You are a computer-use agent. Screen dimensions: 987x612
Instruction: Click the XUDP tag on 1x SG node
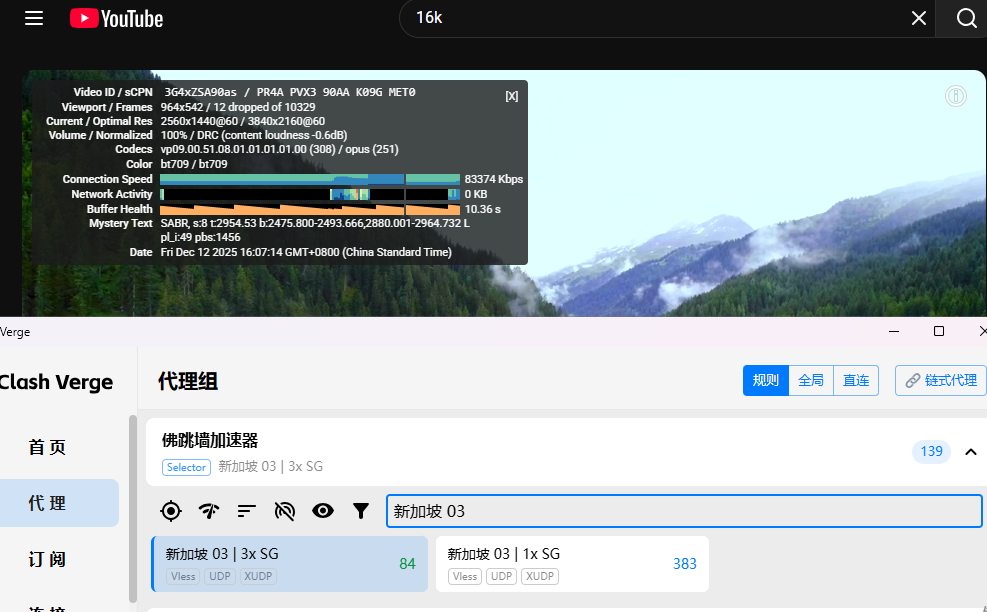[x=539, y=576]
